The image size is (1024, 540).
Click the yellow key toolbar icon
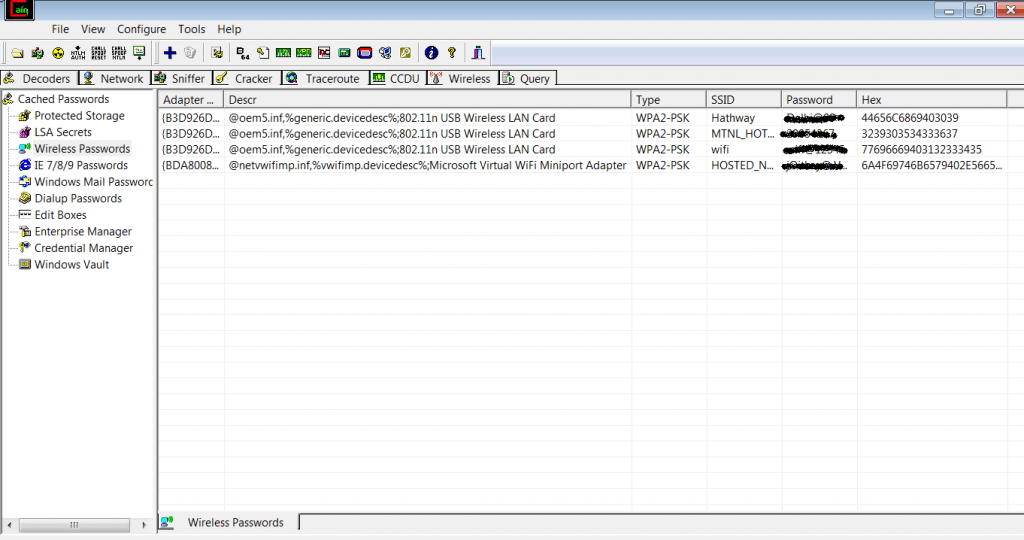(x=405, y=53)
